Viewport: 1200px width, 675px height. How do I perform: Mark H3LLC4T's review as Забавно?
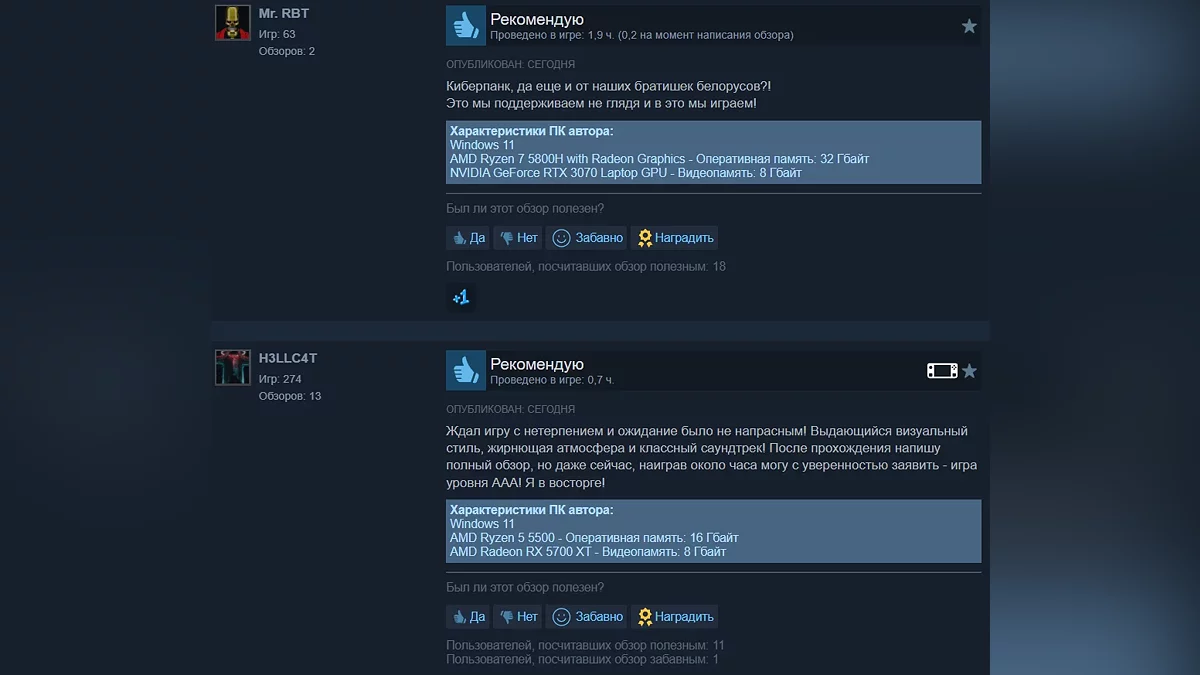pos(588,617)
